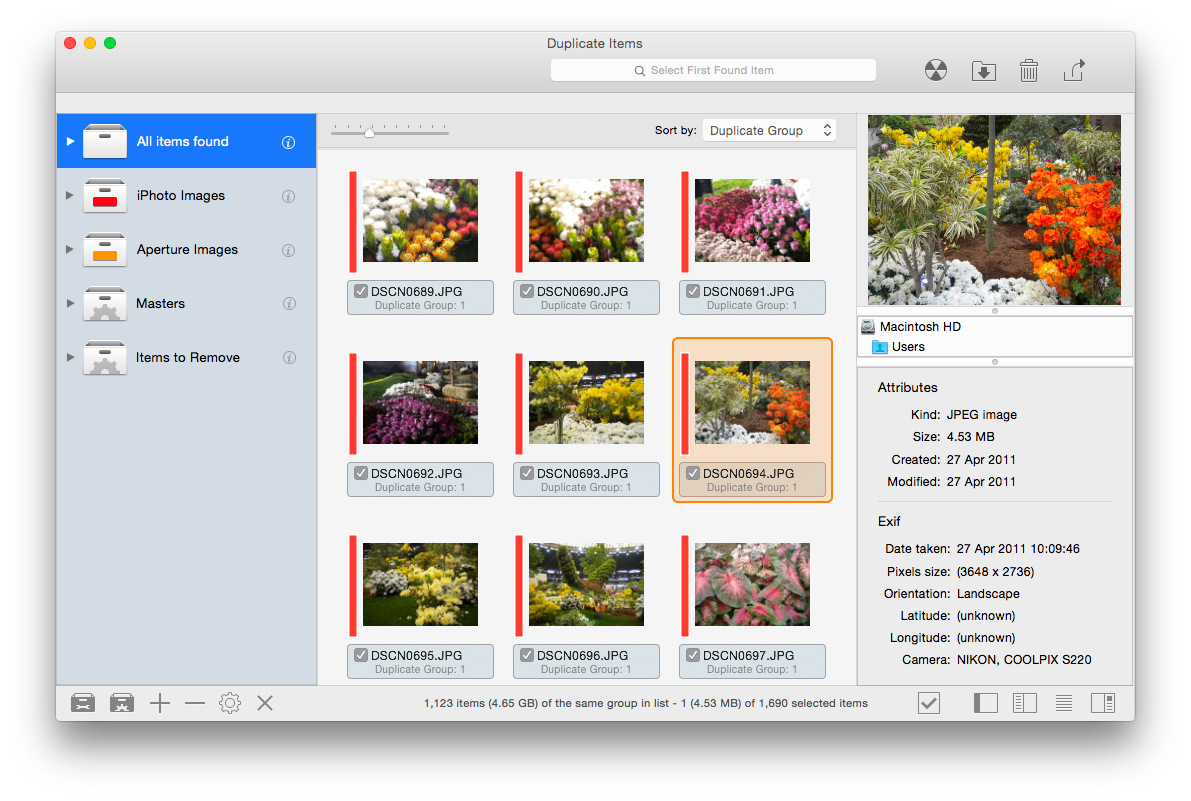Select All items found in sidebar
Screen dimensions: 1191x801
point(186,141)
